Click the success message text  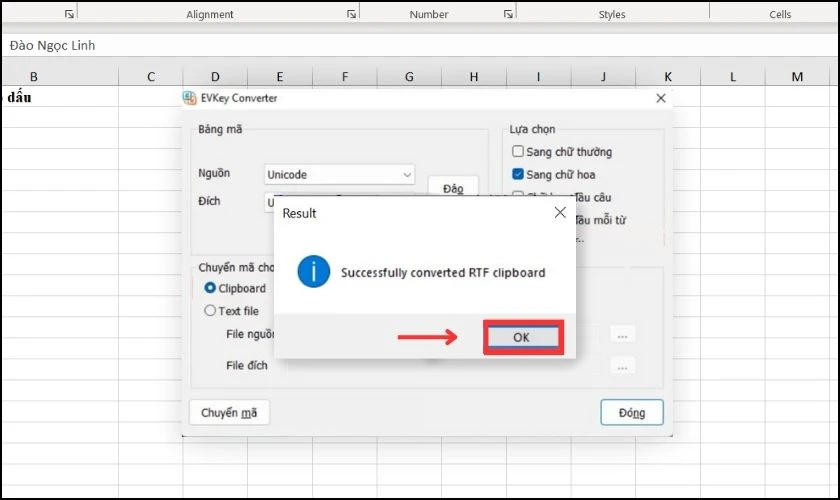(x=443, y=273)
